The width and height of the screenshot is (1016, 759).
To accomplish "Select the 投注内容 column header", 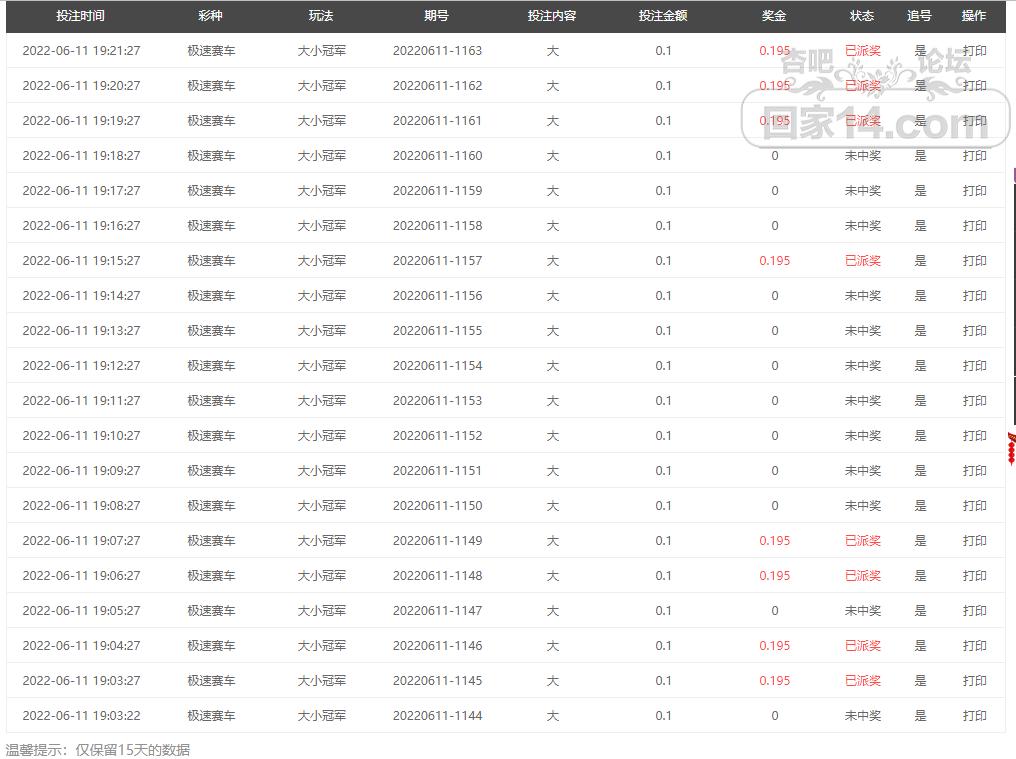I will pos(552,16).
